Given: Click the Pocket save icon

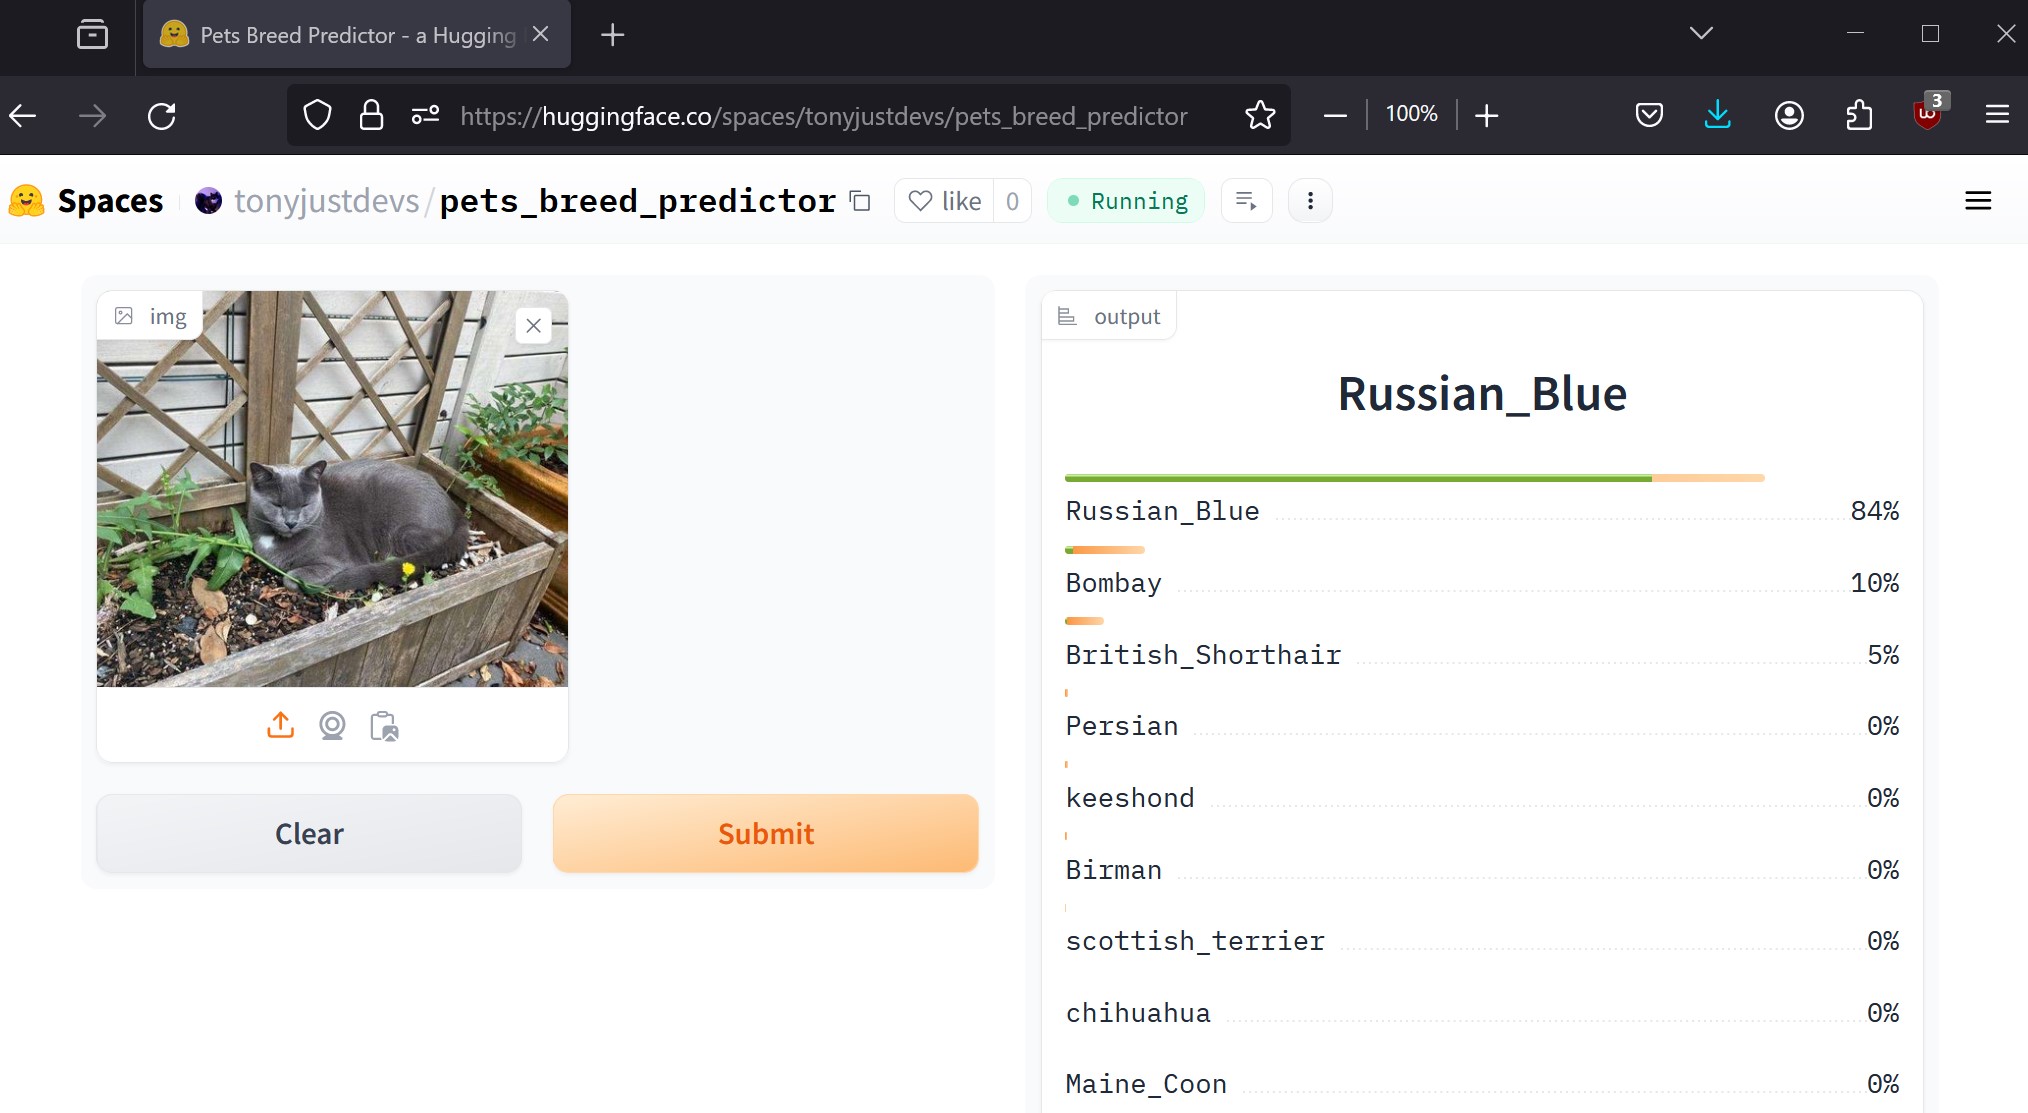Looking at the screenshot, I should point(1649,116).
